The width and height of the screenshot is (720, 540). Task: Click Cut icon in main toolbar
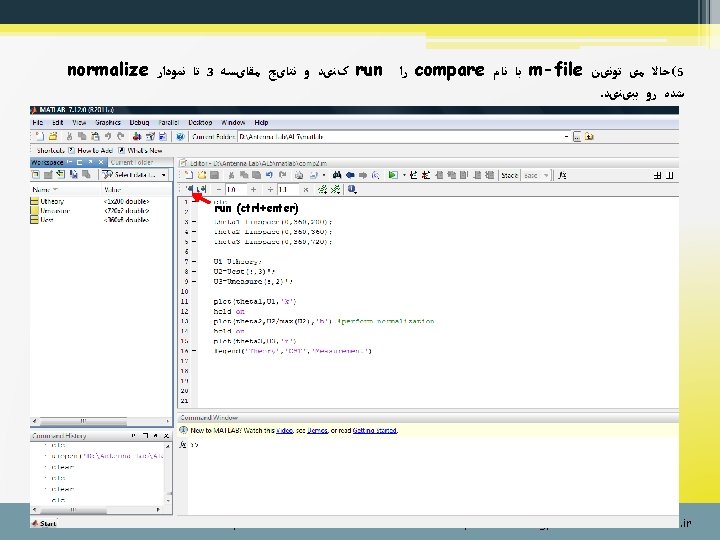pos(69,136)
